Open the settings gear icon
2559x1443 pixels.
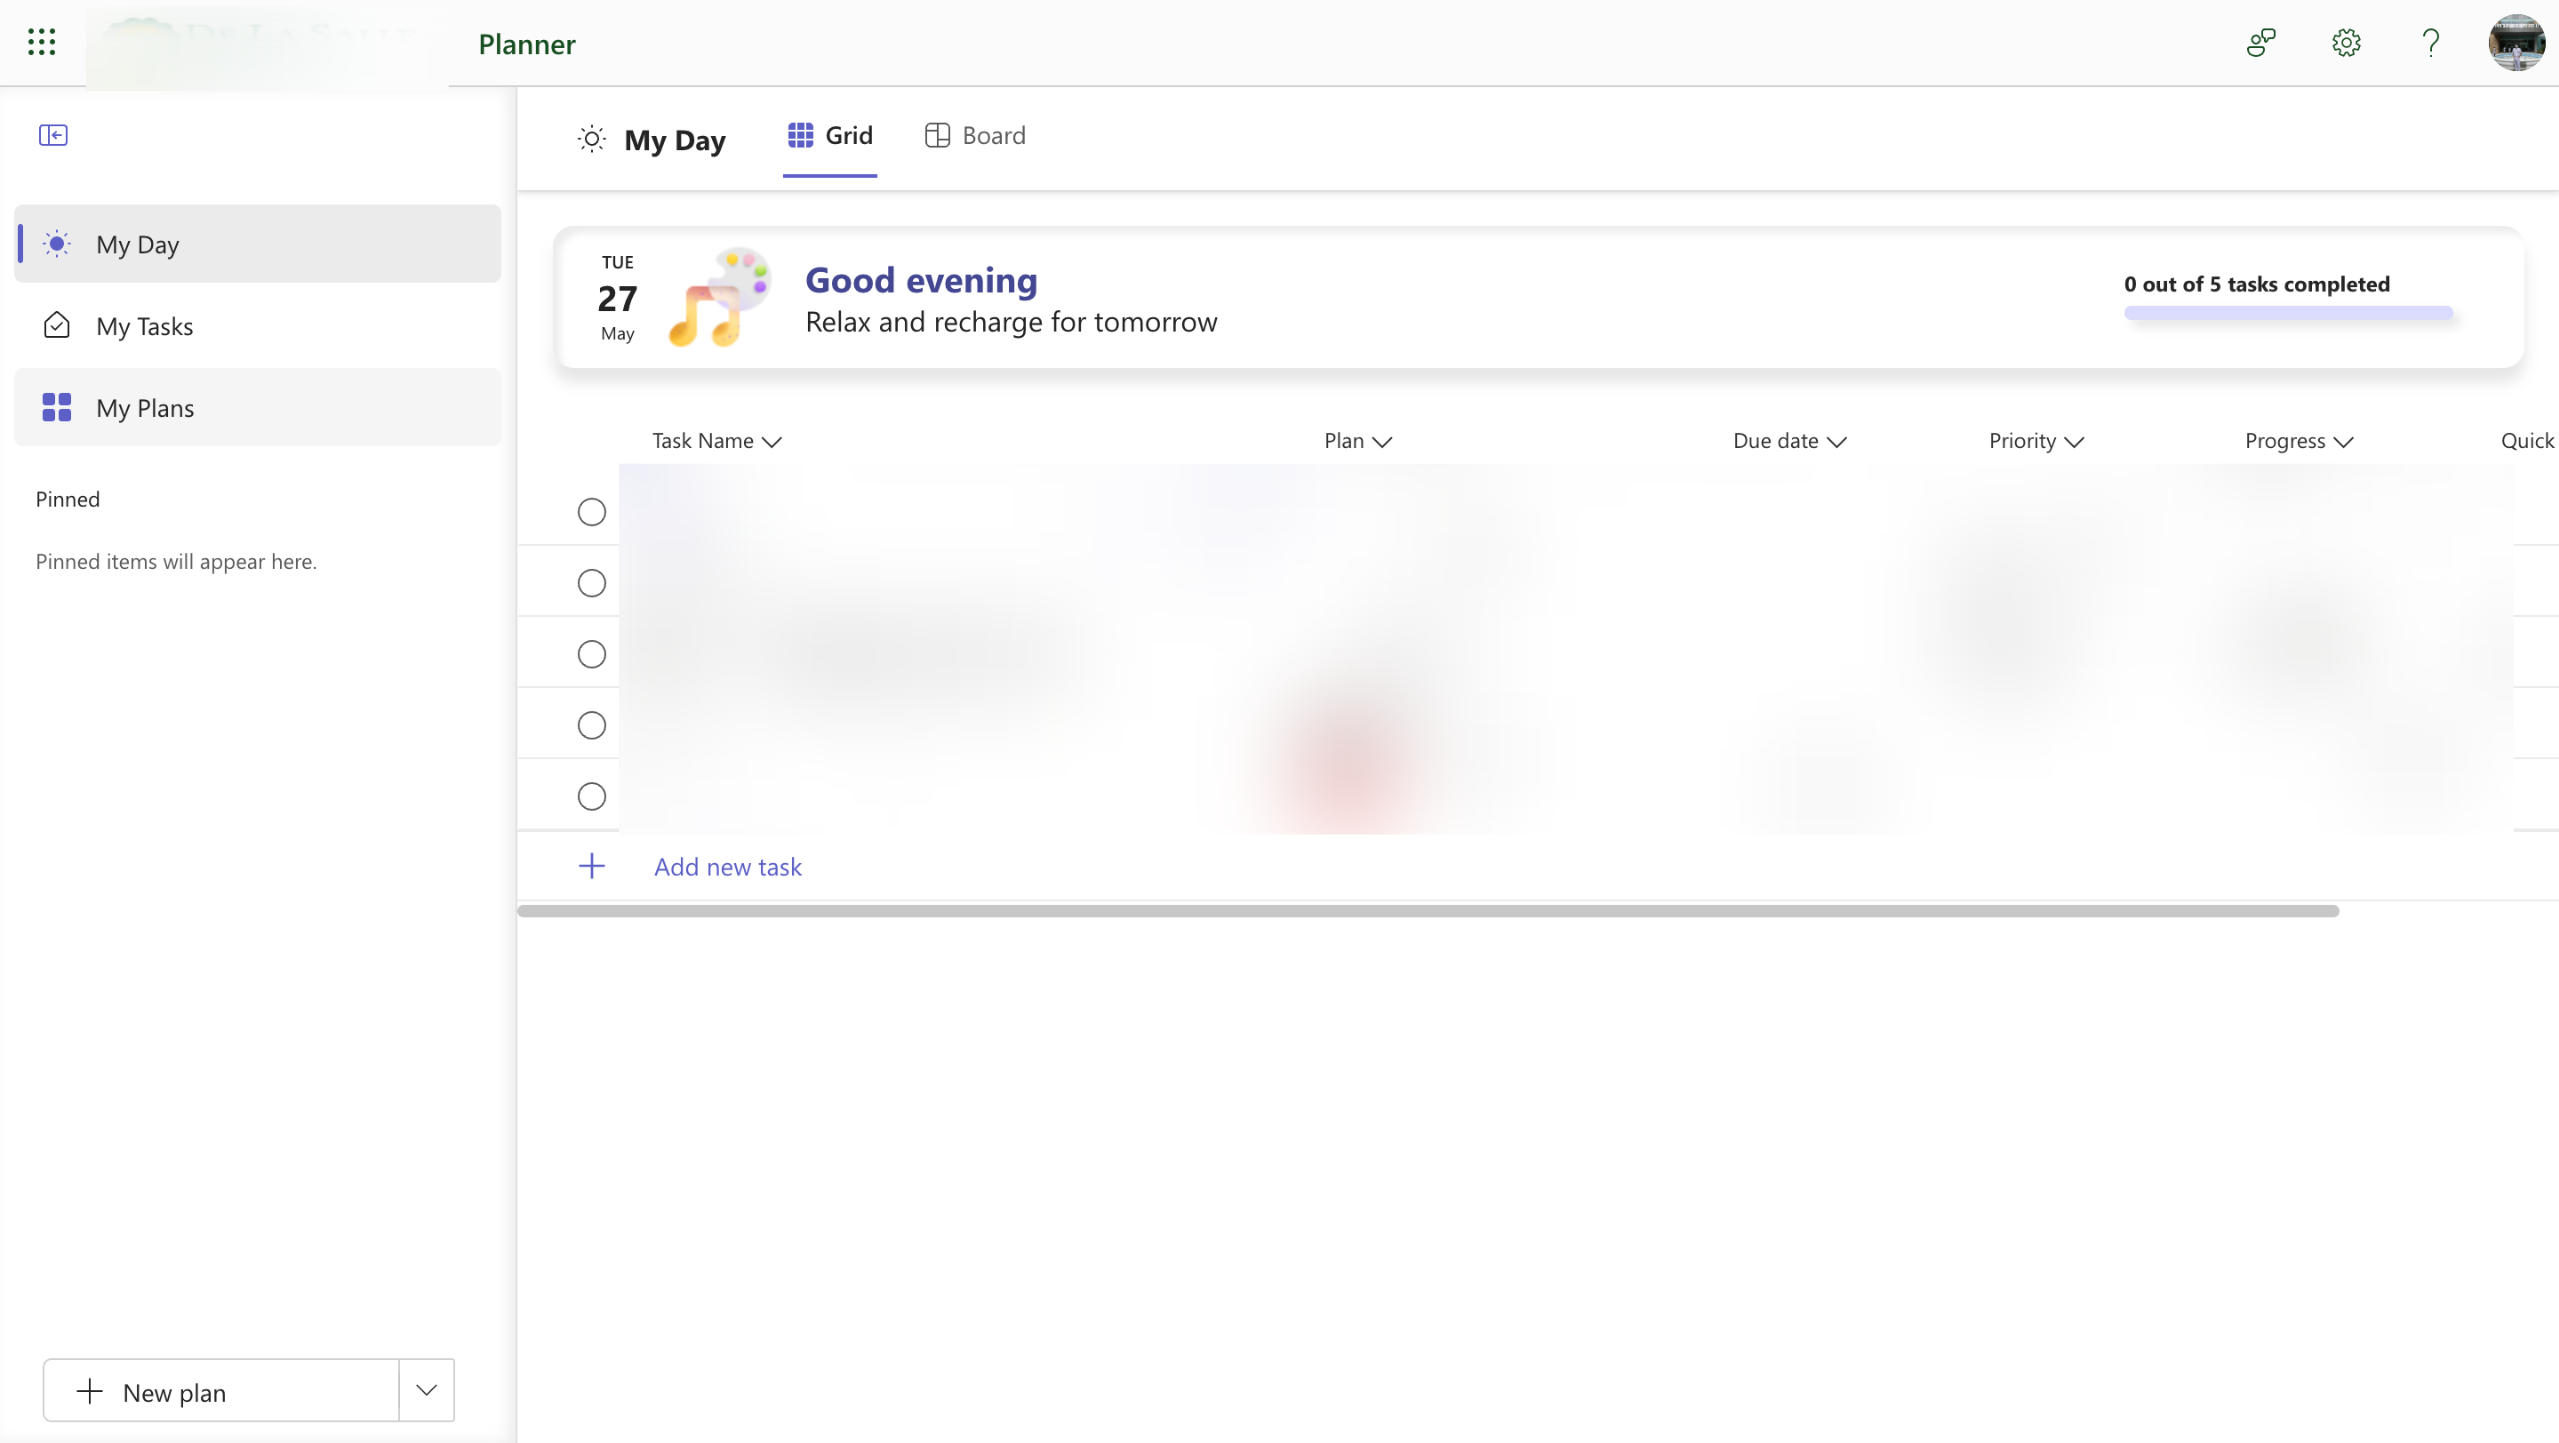point(2345,43)
